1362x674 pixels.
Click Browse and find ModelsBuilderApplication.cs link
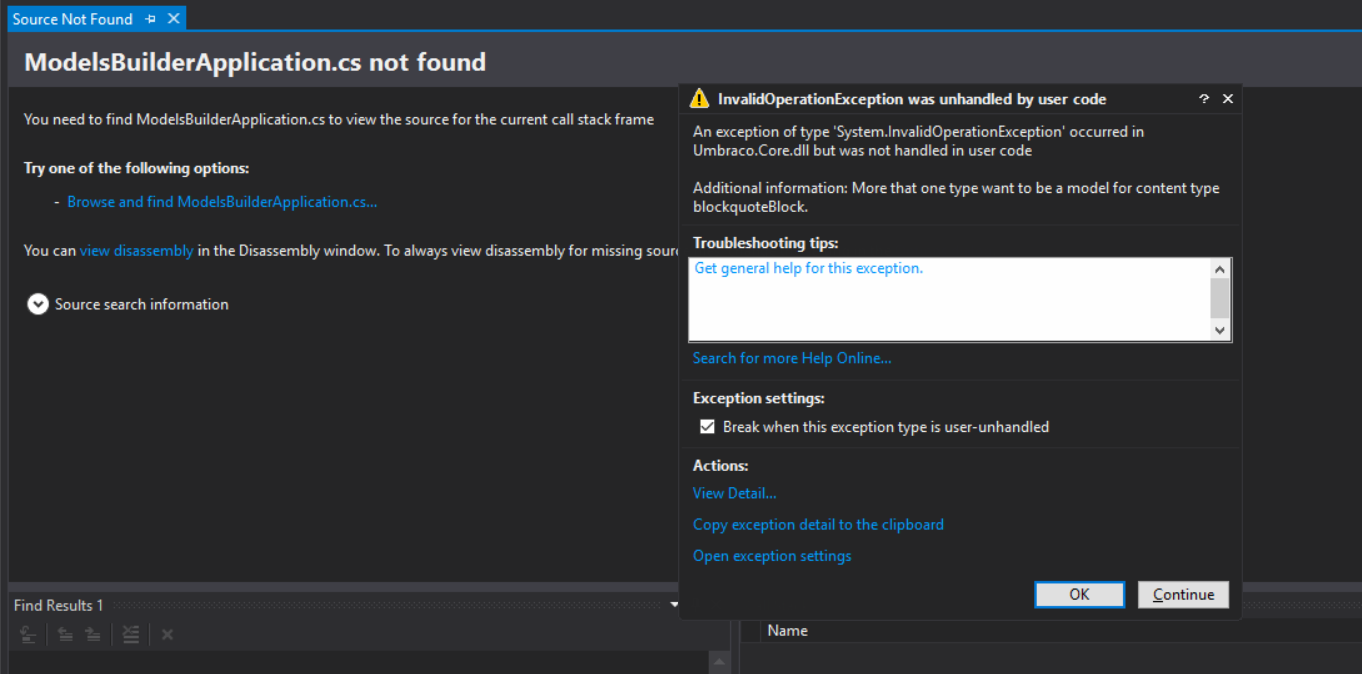point(222,202)
